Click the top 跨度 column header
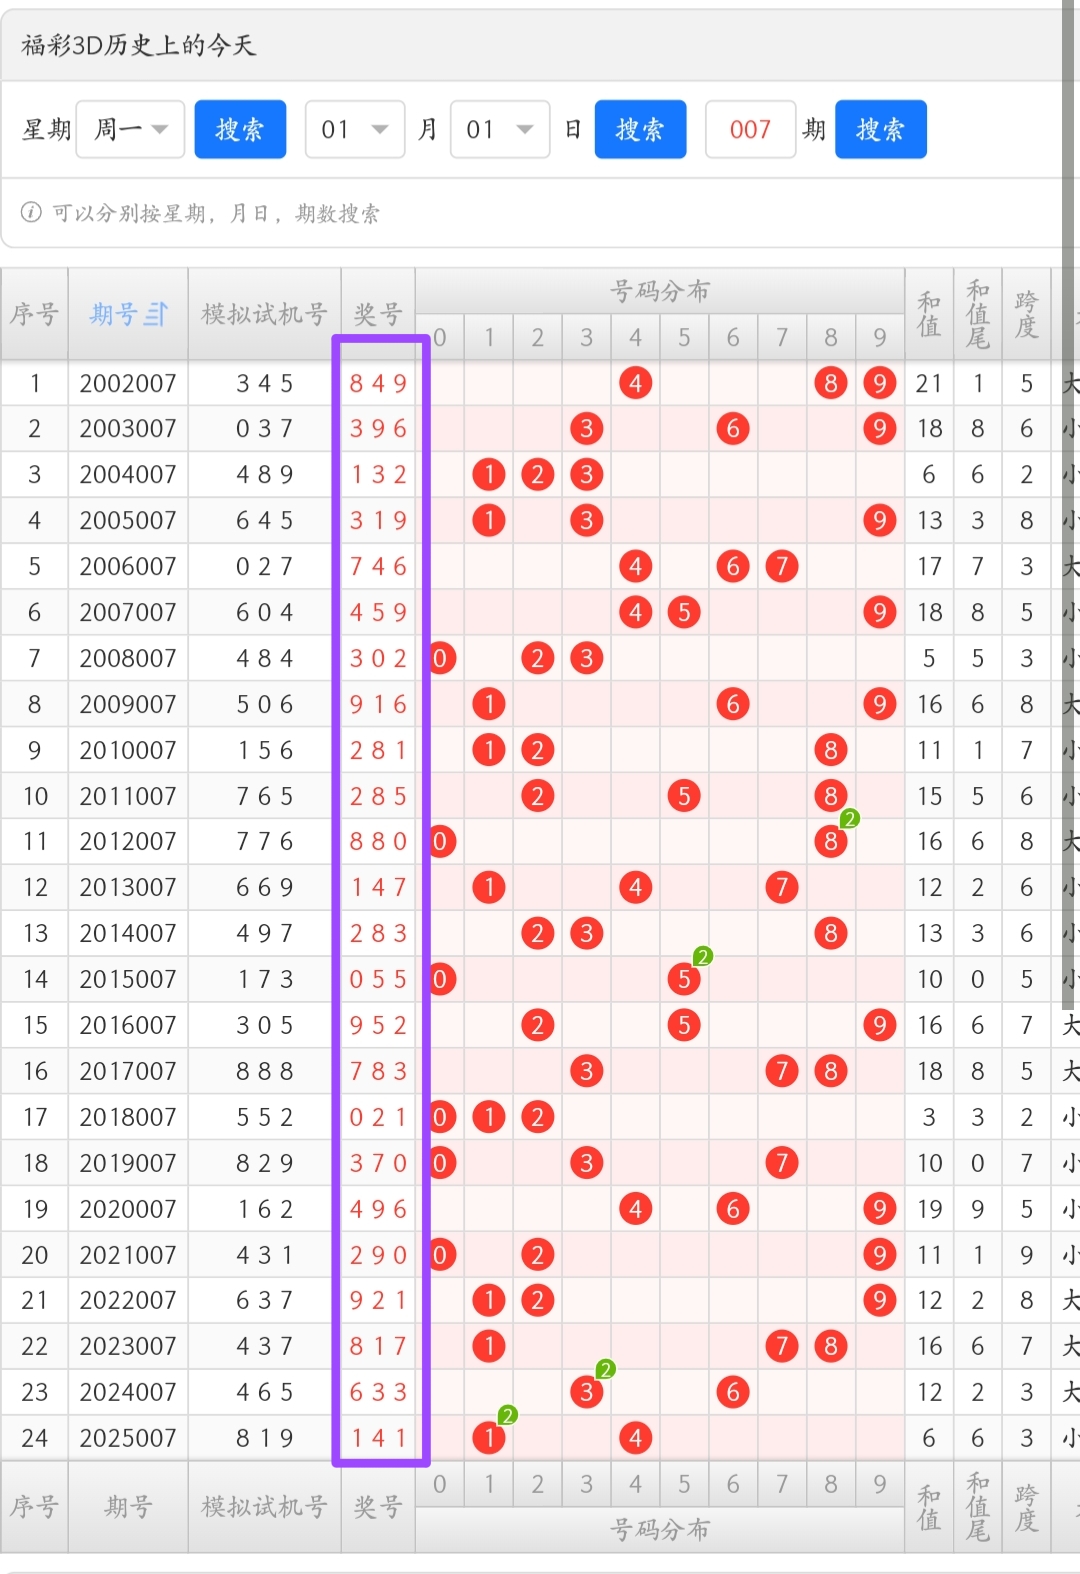This screenshot has width=1080, height=1574. point(1026,314)
